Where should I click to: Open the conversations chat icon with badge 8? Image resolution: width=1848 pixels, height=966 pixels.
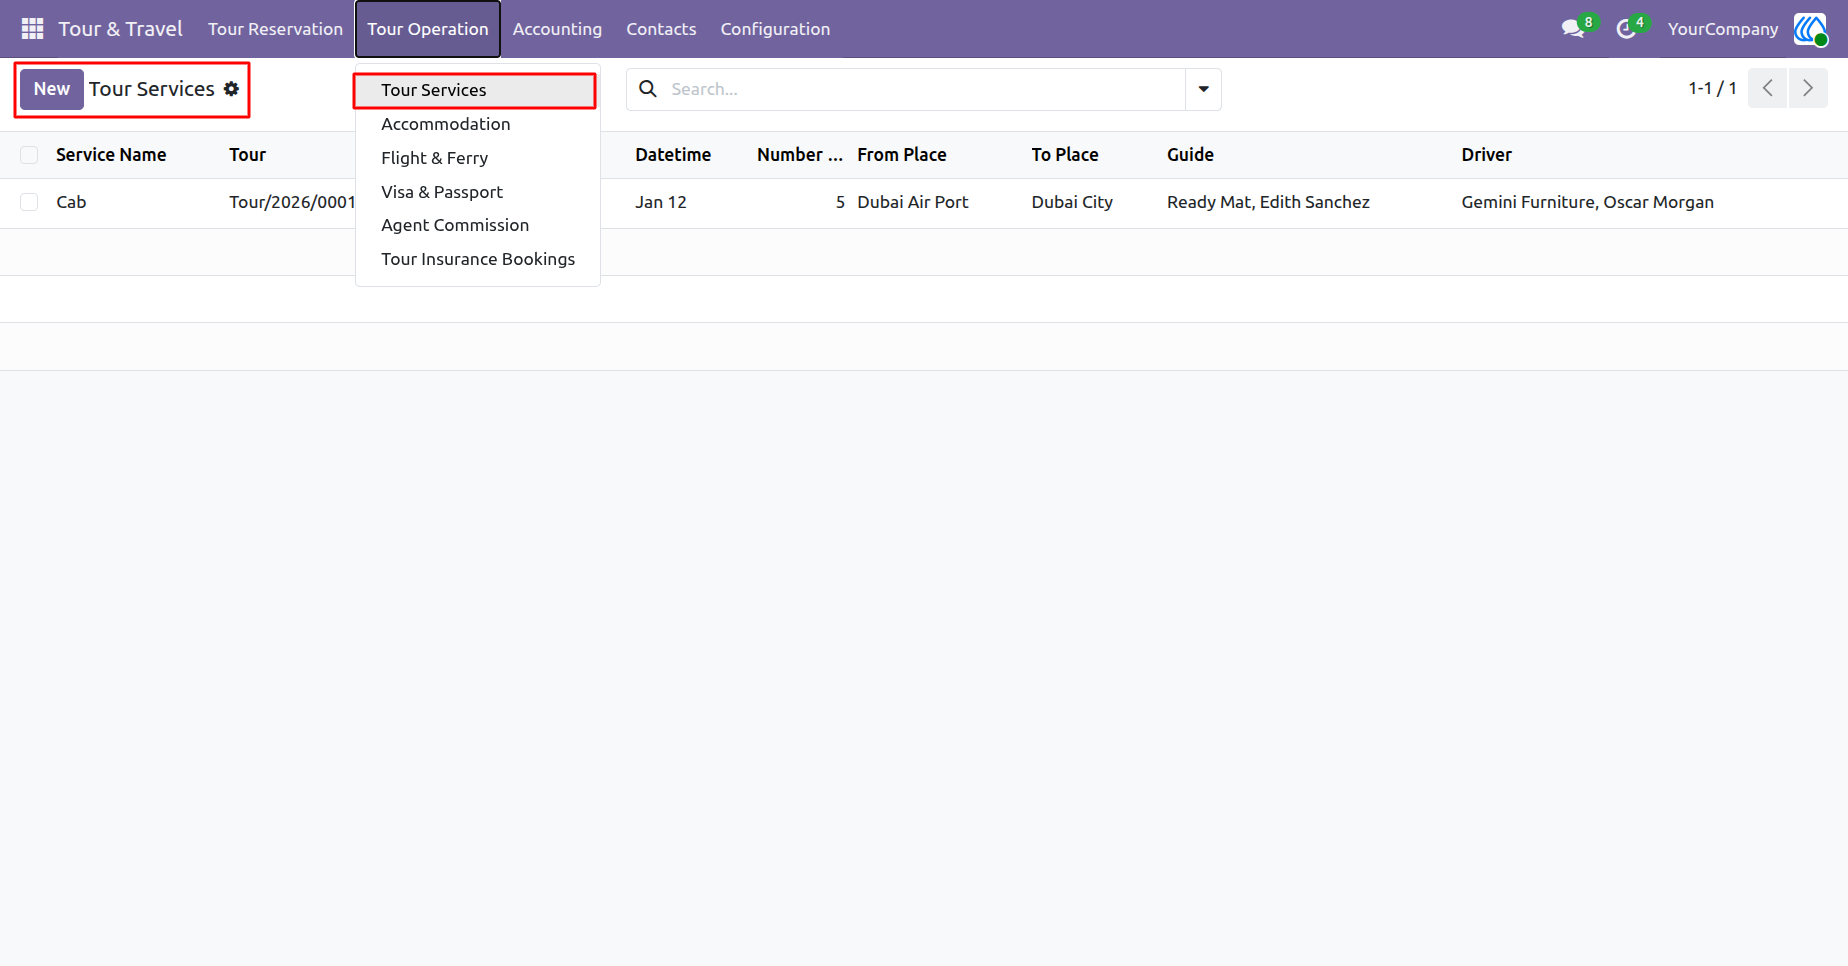pos(1574,29)
